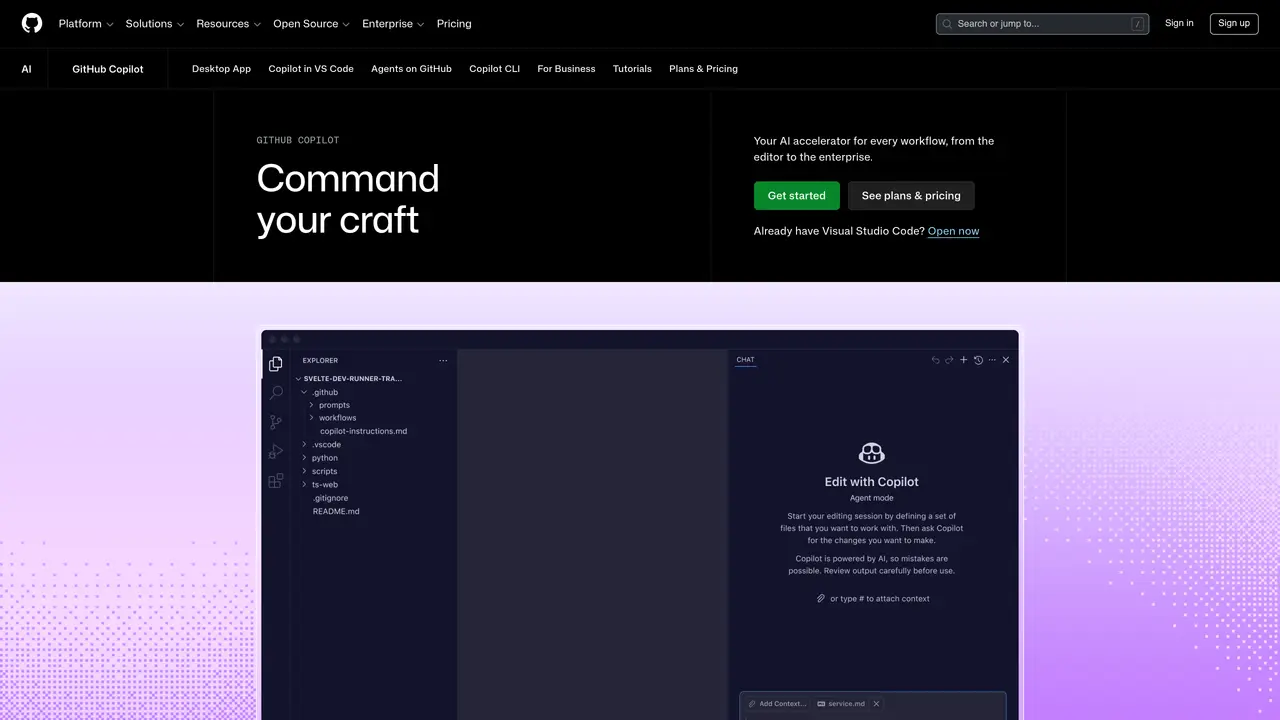
Task: Open Copilot in VS Code tab
Action: click(x=311, y=69)
